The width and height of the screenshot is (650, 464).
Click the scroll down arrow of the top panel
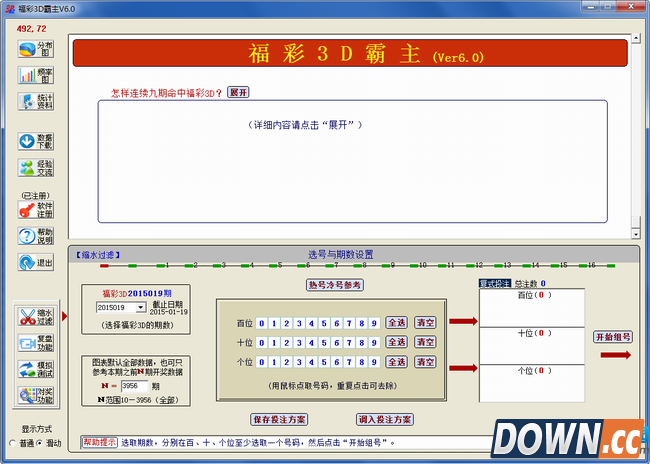click(636, 234)
